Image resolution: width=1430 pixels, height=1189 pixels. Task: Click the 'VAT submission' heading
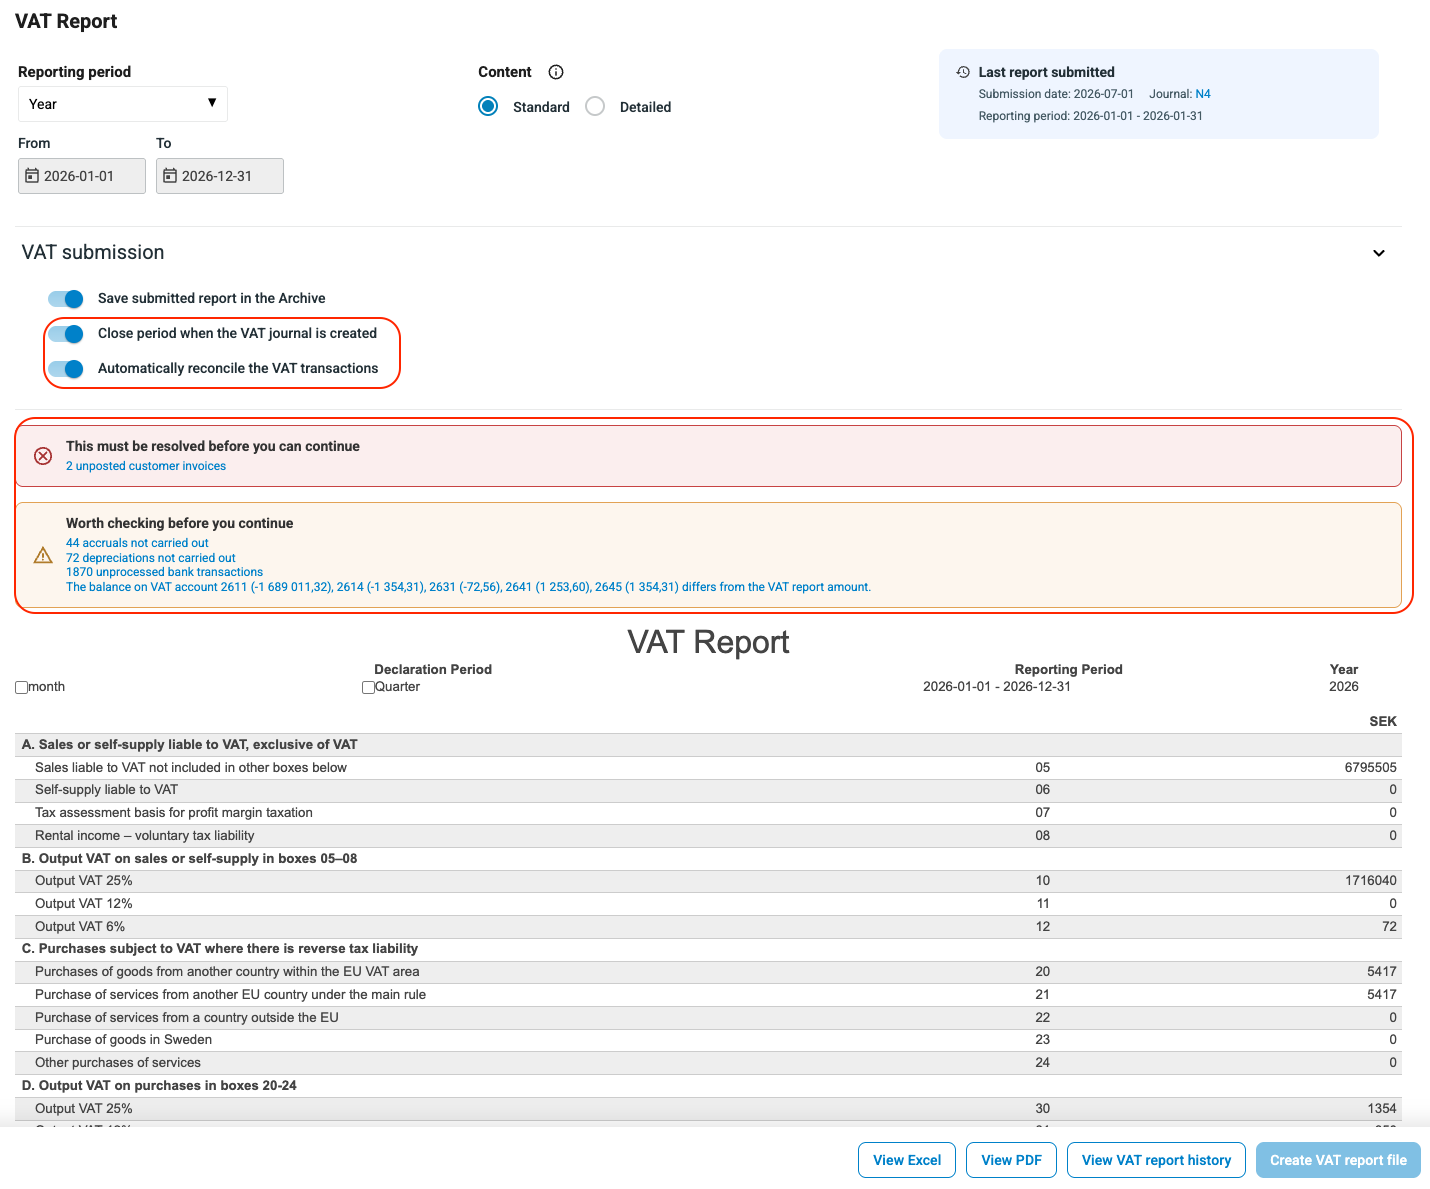pyautogui.click(x=93, y=253)
